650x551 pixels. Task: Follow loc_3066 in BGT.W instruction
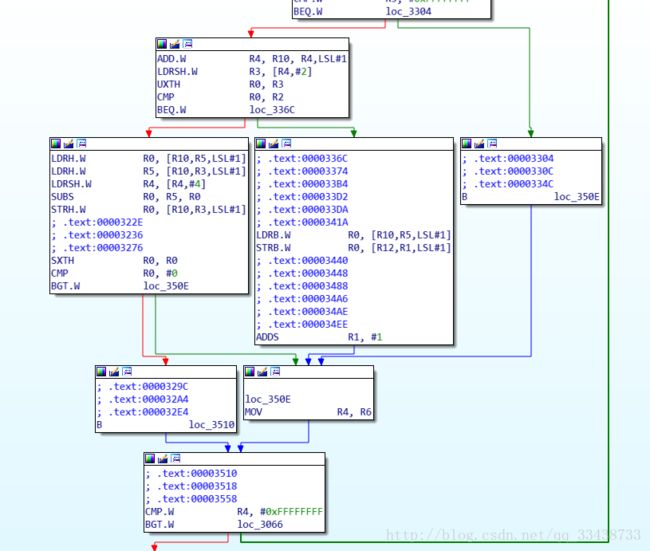click(260, 524)
